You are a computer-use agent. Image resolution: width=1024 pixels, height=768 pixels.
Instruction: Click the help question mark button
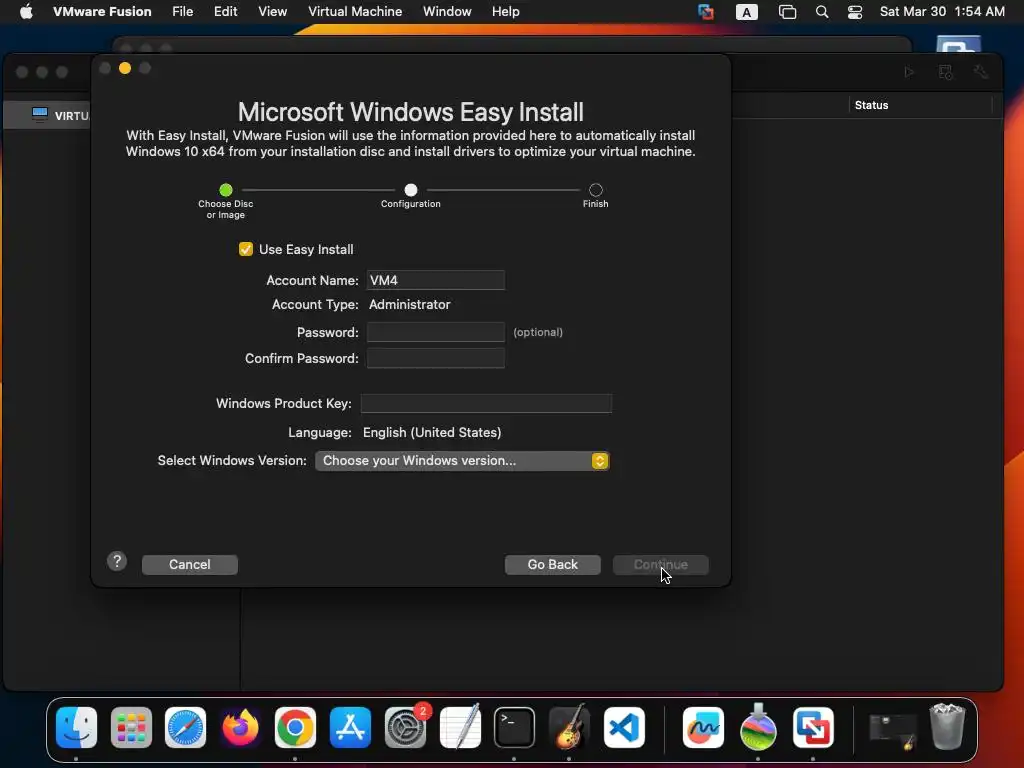click(x=117, y=561)
